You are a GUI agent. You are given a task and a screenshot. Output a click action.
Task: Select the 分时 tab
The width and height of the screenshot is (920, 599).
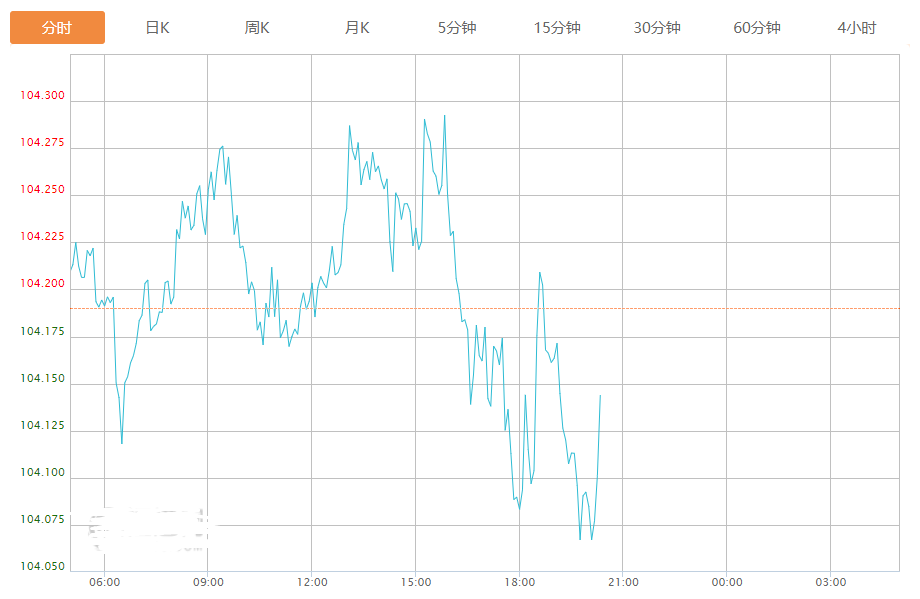coord(57,28)
